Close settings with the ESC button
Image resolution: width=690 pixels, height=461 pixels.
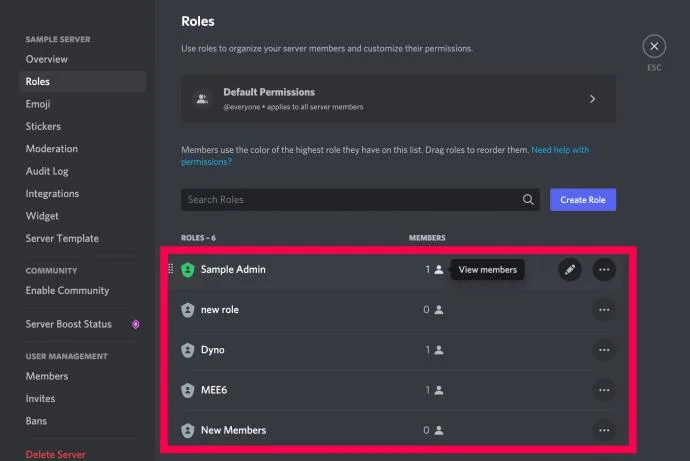[x=654, y=46]
